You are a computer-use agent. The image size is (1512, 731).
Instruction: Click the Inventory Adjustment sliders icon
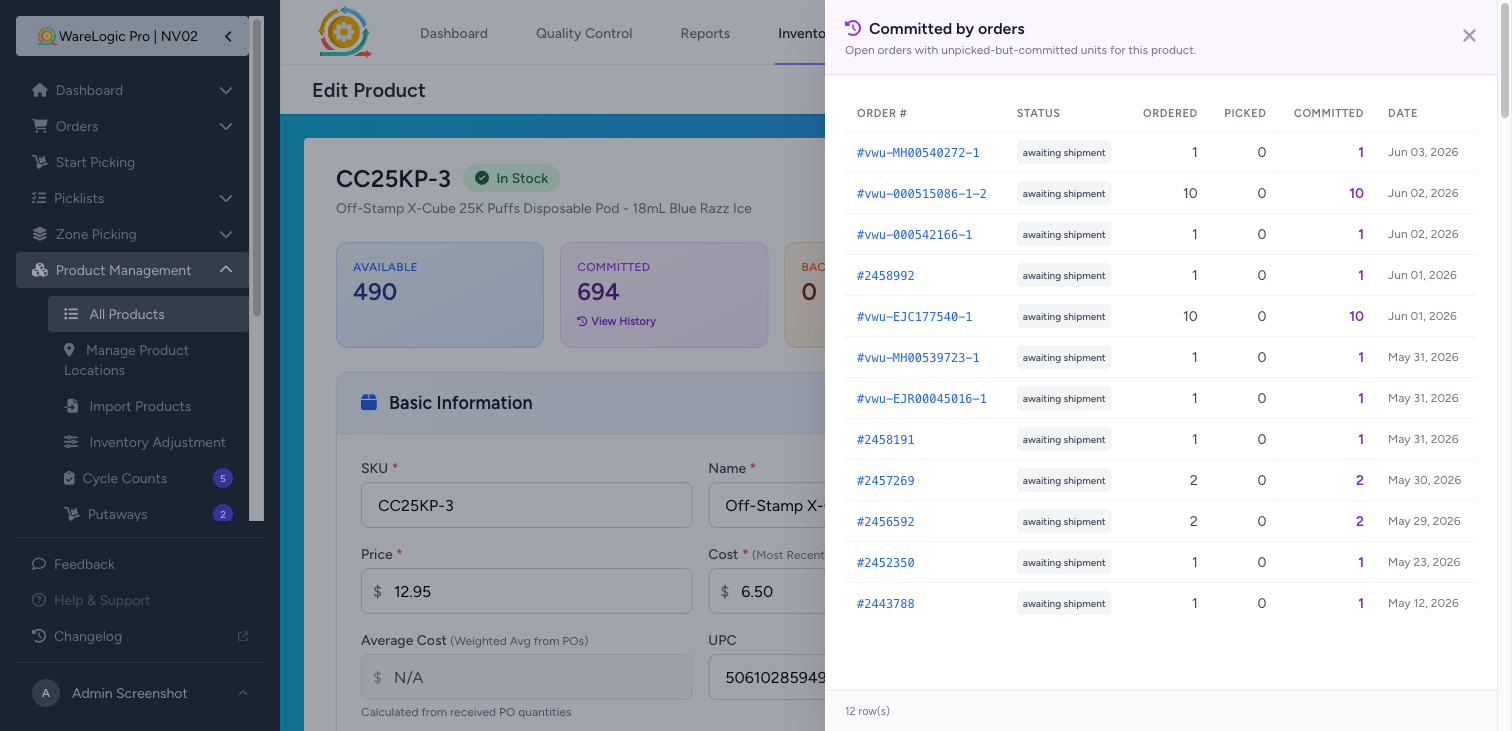tap(71, 442)
